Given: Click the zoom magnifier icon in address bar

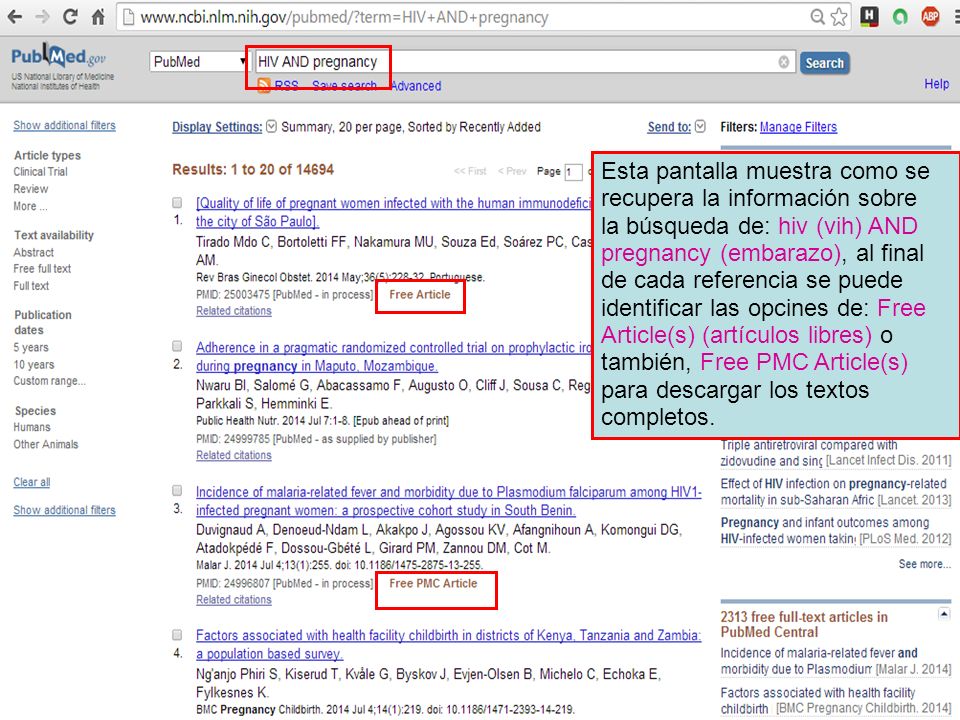Looking at the screenshot, I should [817, 17].
